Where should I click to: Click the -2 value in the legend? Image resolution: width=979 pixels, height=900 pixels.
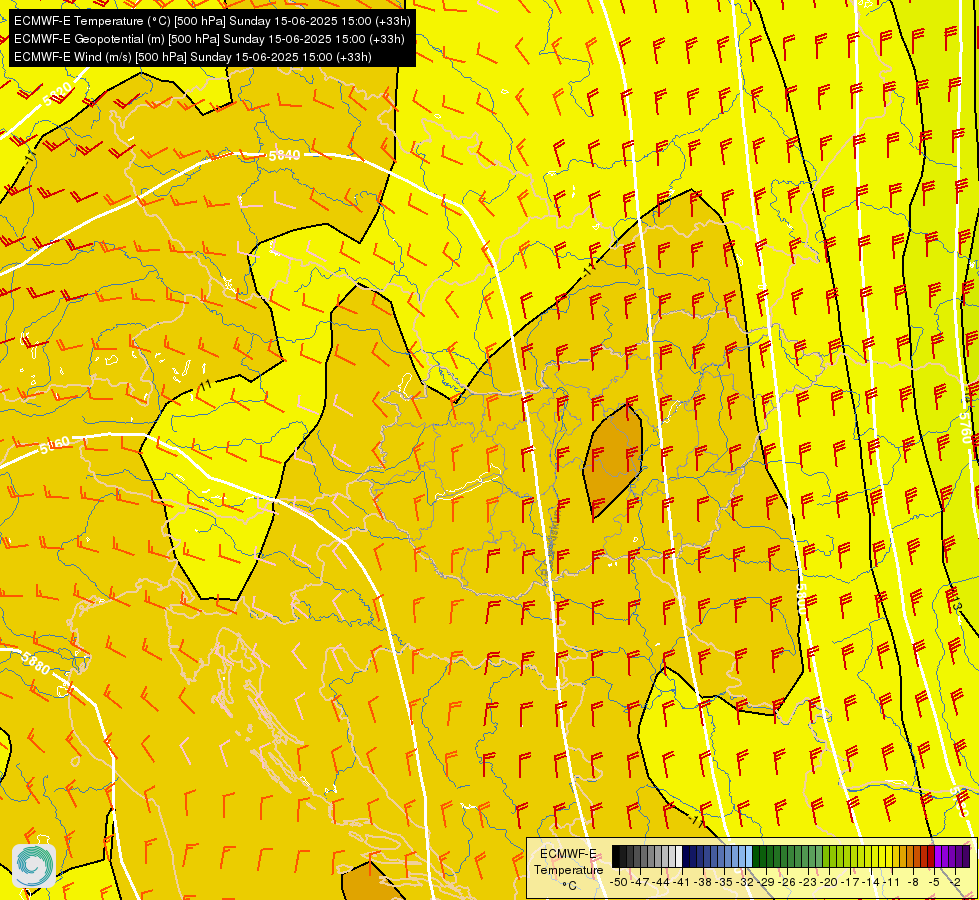pos(955,882)
